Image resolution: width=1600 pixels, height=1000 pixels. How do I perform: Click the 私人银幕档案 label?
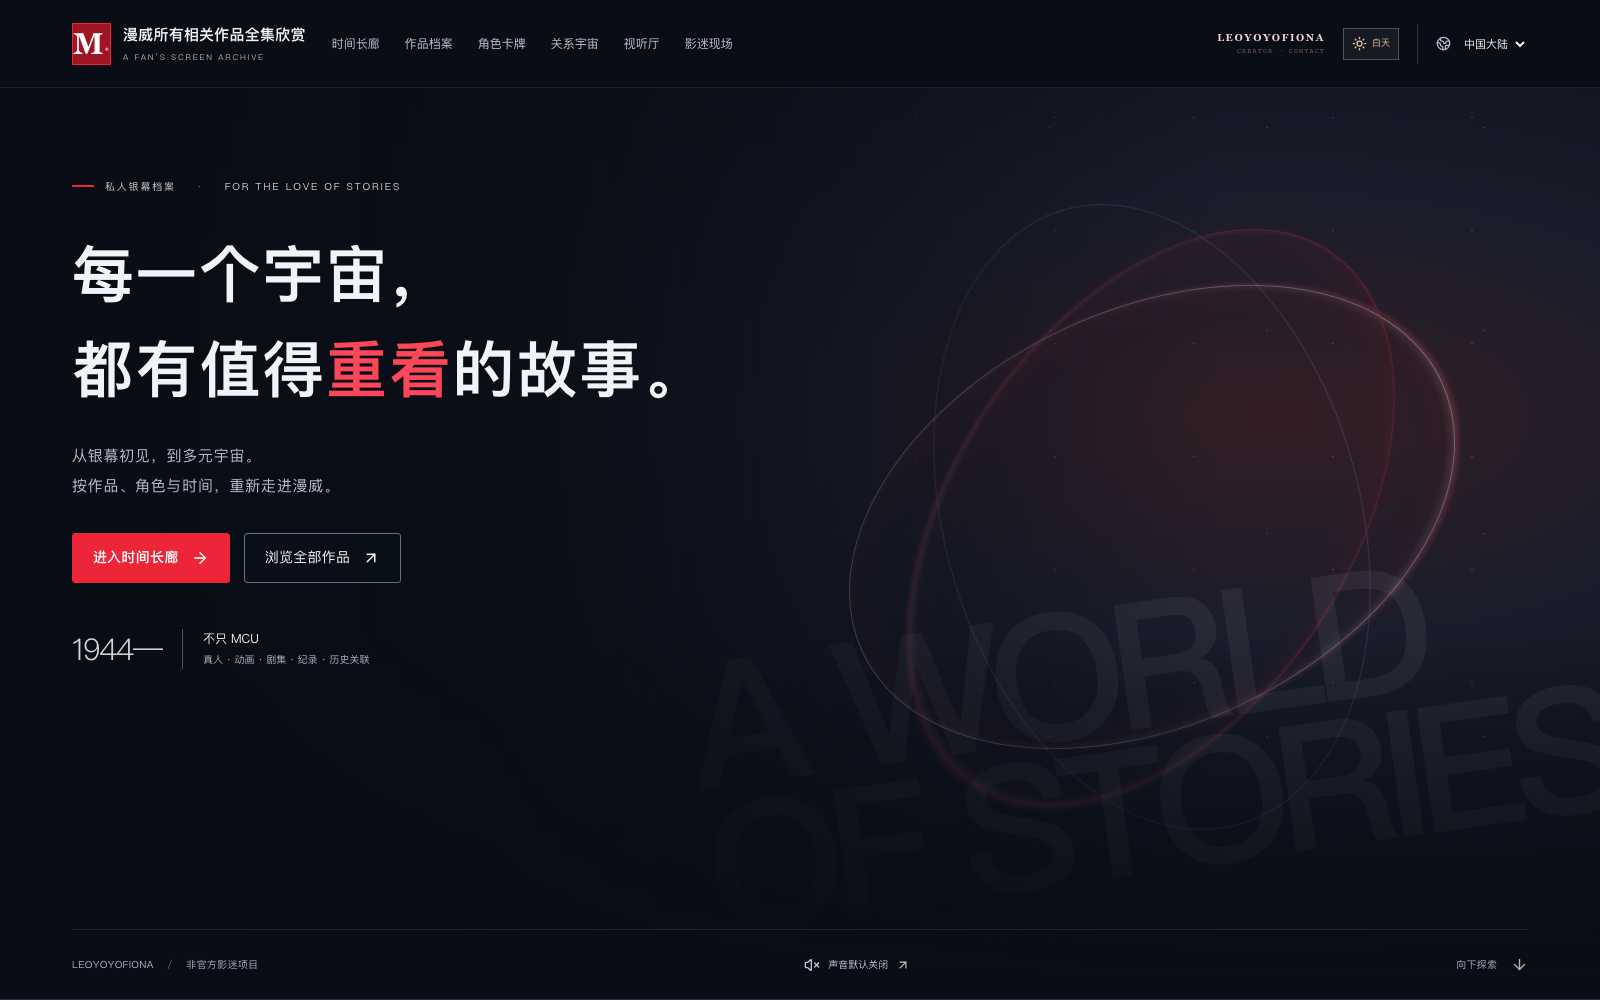(x=140, y=187)
